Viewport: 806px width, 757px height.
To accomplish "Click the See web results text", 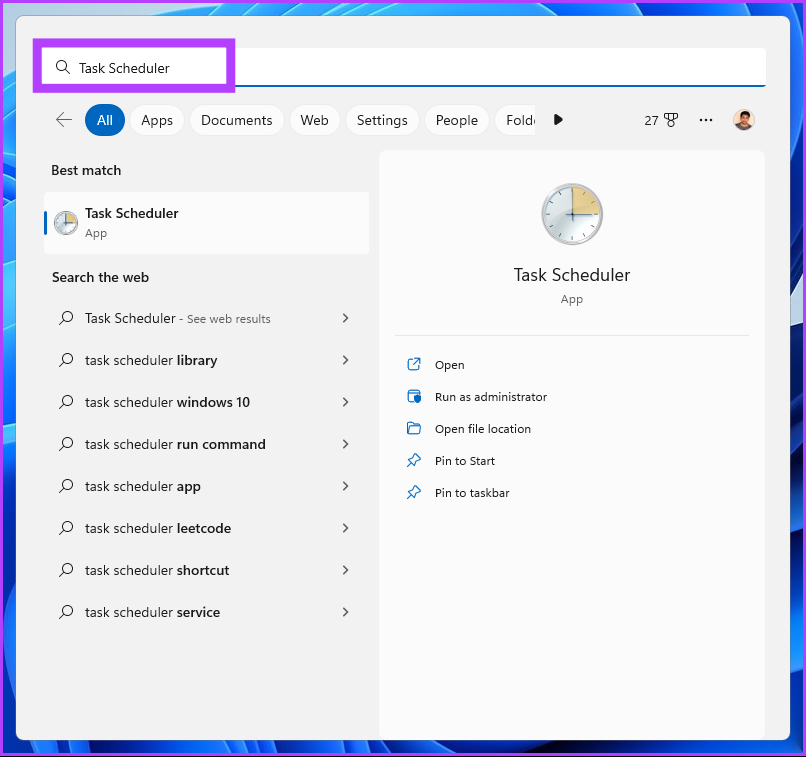I will click(x=228, y=319).
